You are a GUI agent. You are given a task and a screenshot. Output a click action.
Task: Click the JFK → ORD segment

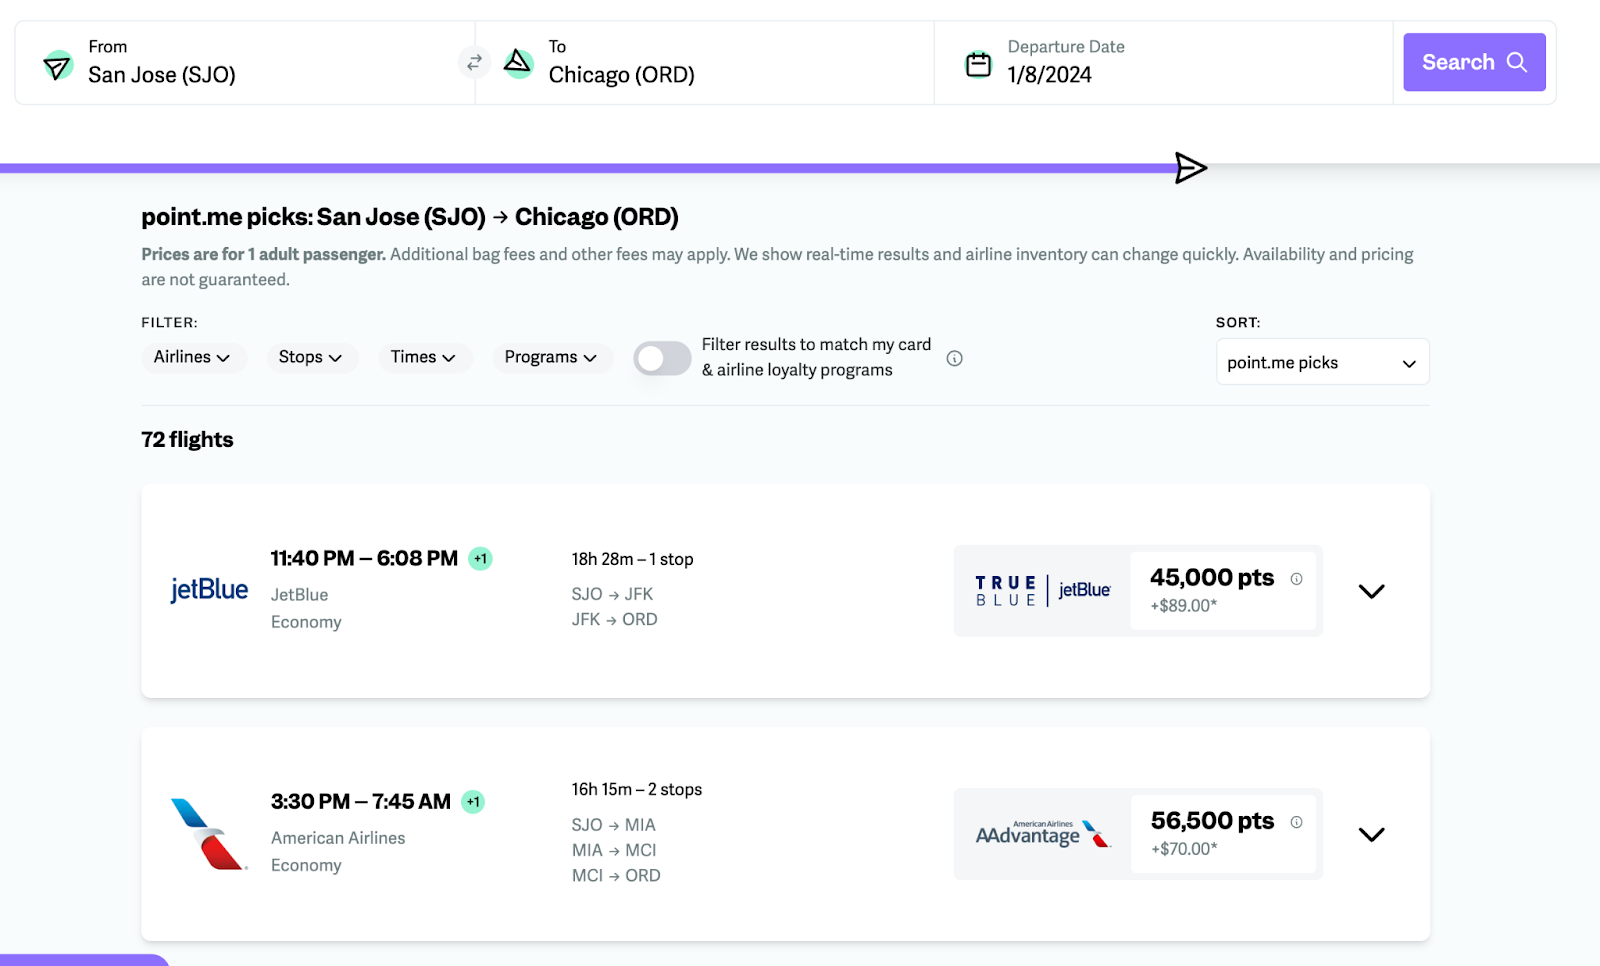(x=614, y=619)
